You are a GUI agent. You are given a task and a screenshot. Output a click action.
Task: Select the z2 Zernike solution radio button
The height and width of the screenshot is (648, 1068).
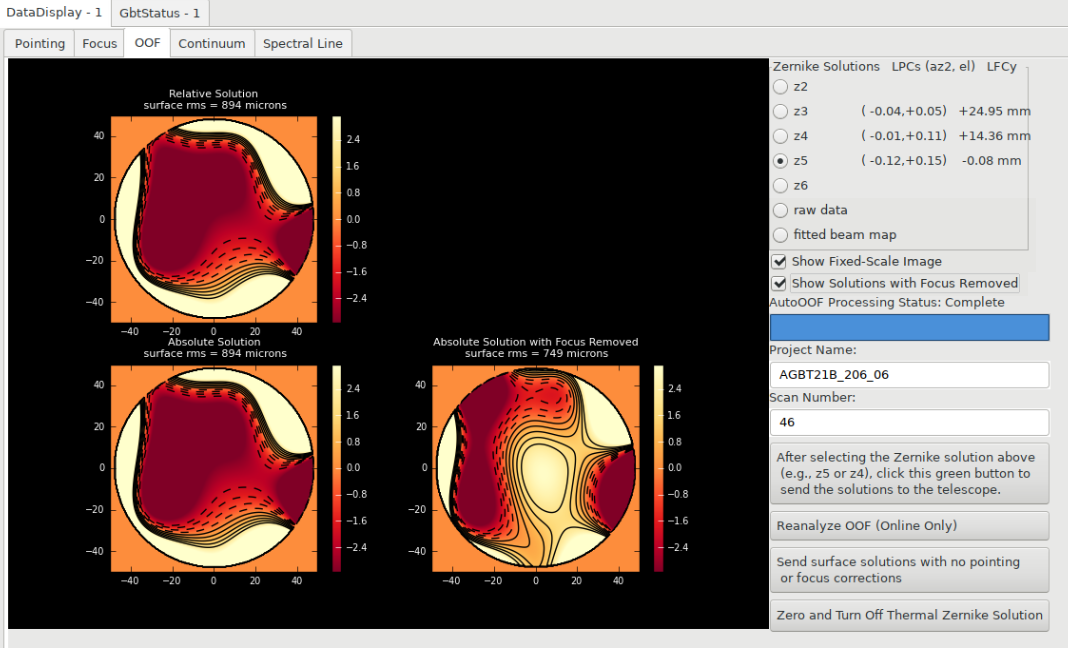(781, 87)
